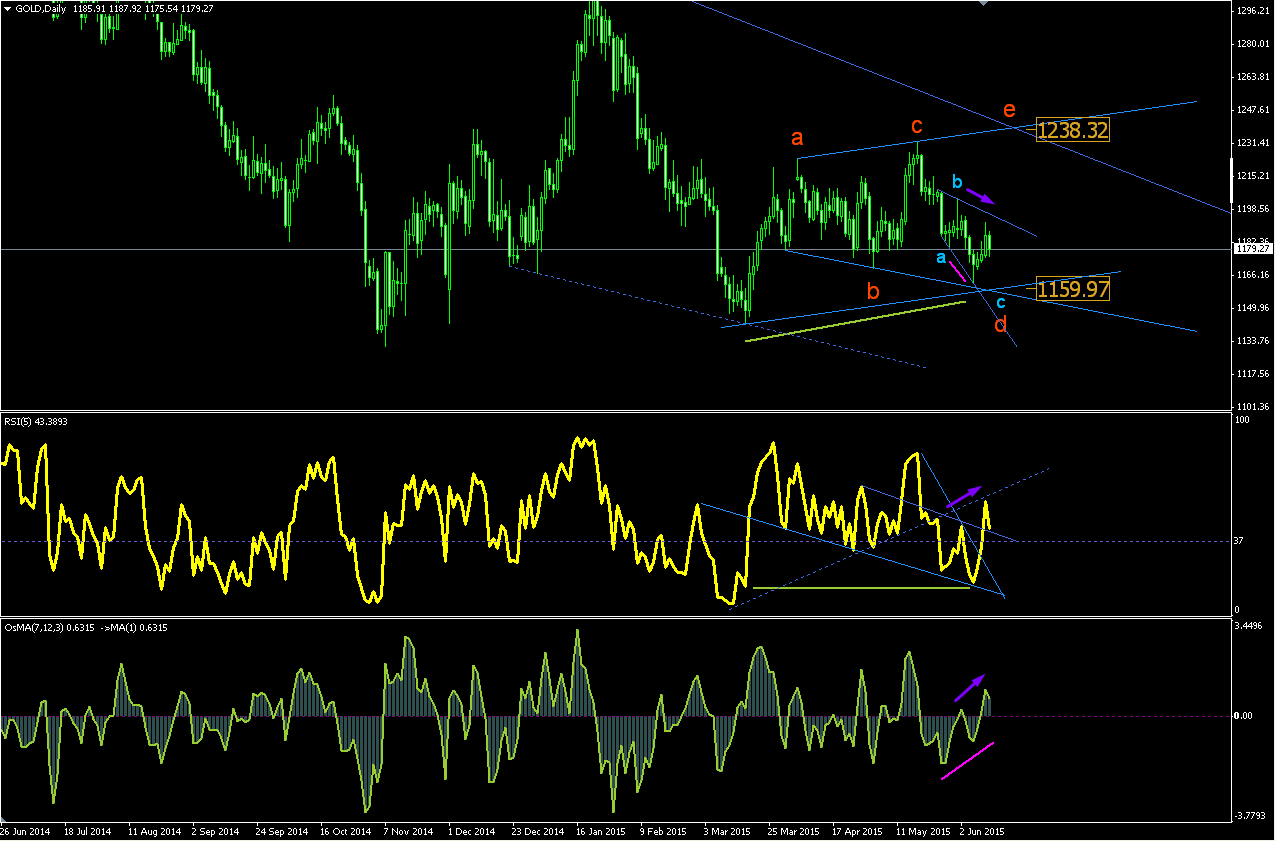Click the OsMA scale value 3.4496
The height and width of the screenshot is (841, 1275).
click(x=1250, y=626)
